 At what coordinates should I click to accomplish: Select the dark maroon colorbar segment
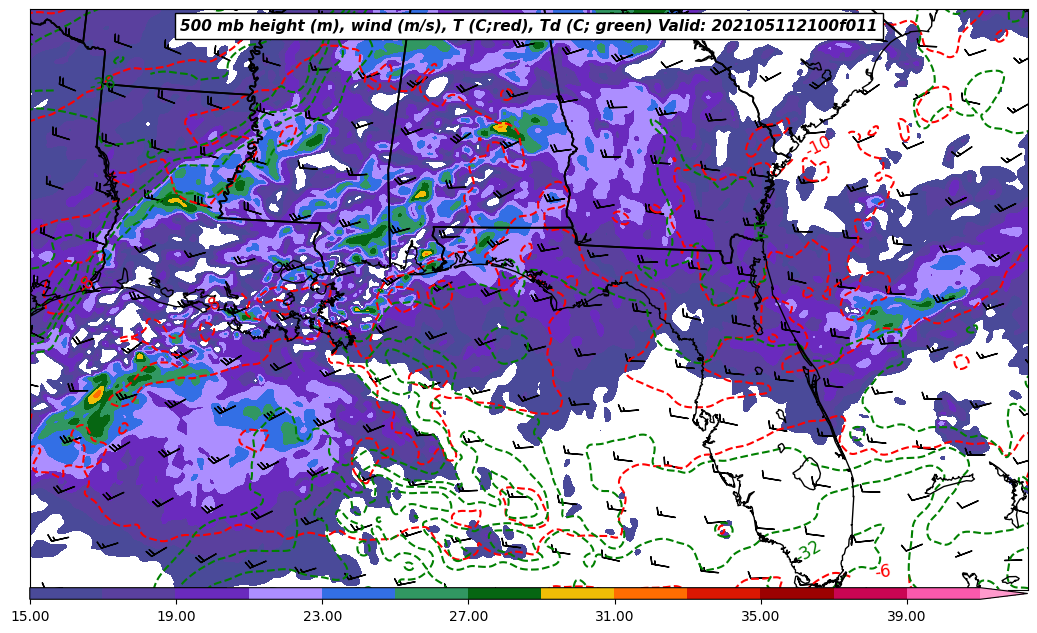pyautogui.click(x=797, y=593)
